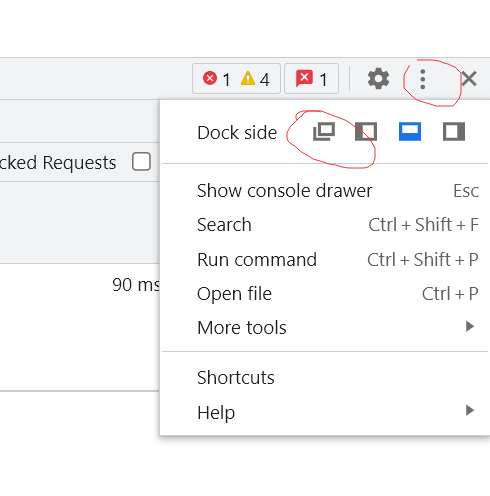Undock DevTools into separate window
The height and width of the screenshot is (496, 490).
(x=324, y=132)
